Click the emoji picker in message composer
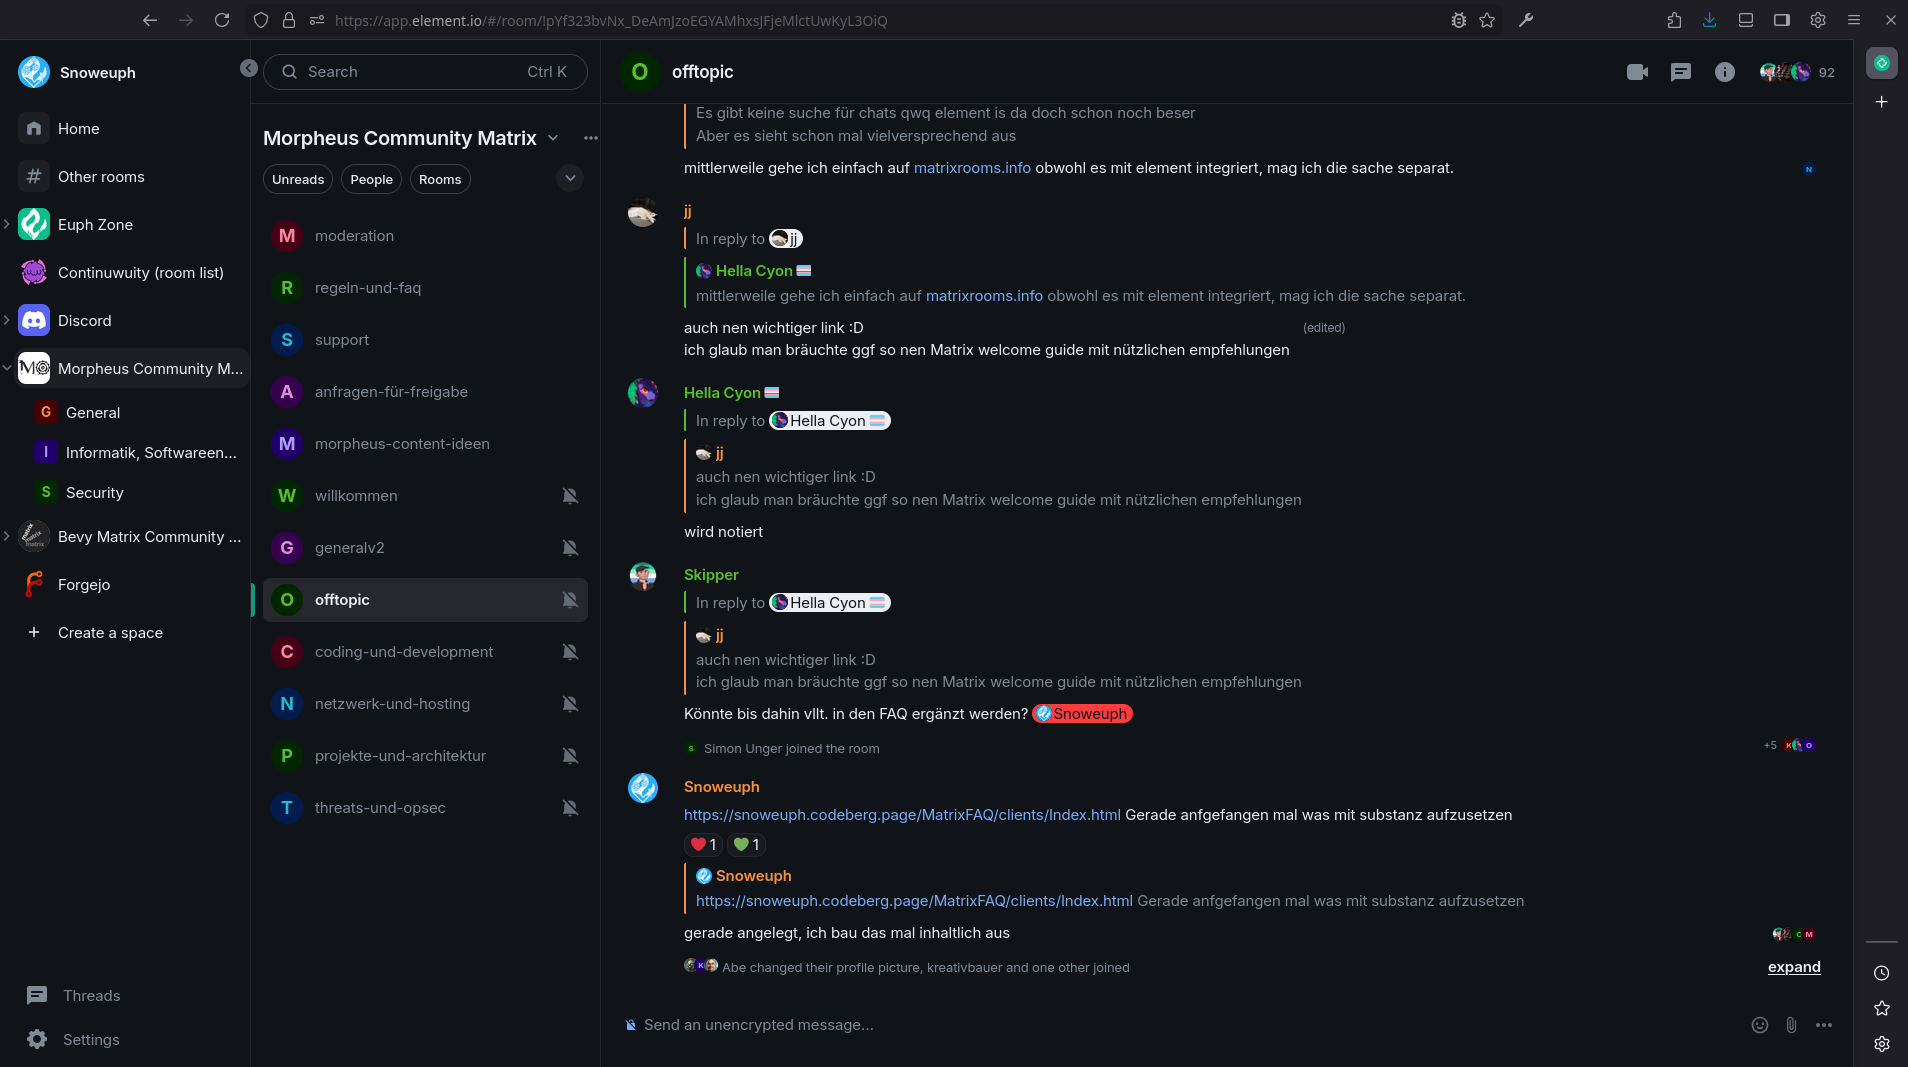Image resolution: width=1908 pixels, height=1067 pixels. [x=1760, y=1025]
